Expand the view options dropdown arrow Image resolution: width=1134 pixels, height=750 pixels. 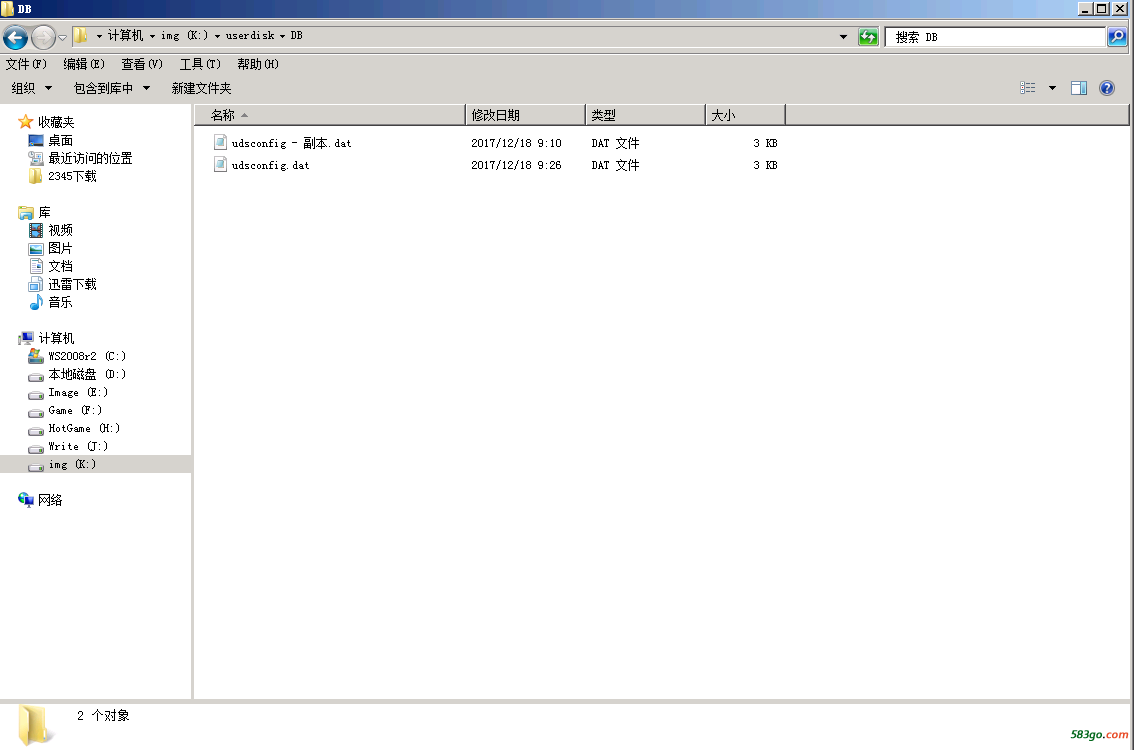click(x=1052, y=88)
